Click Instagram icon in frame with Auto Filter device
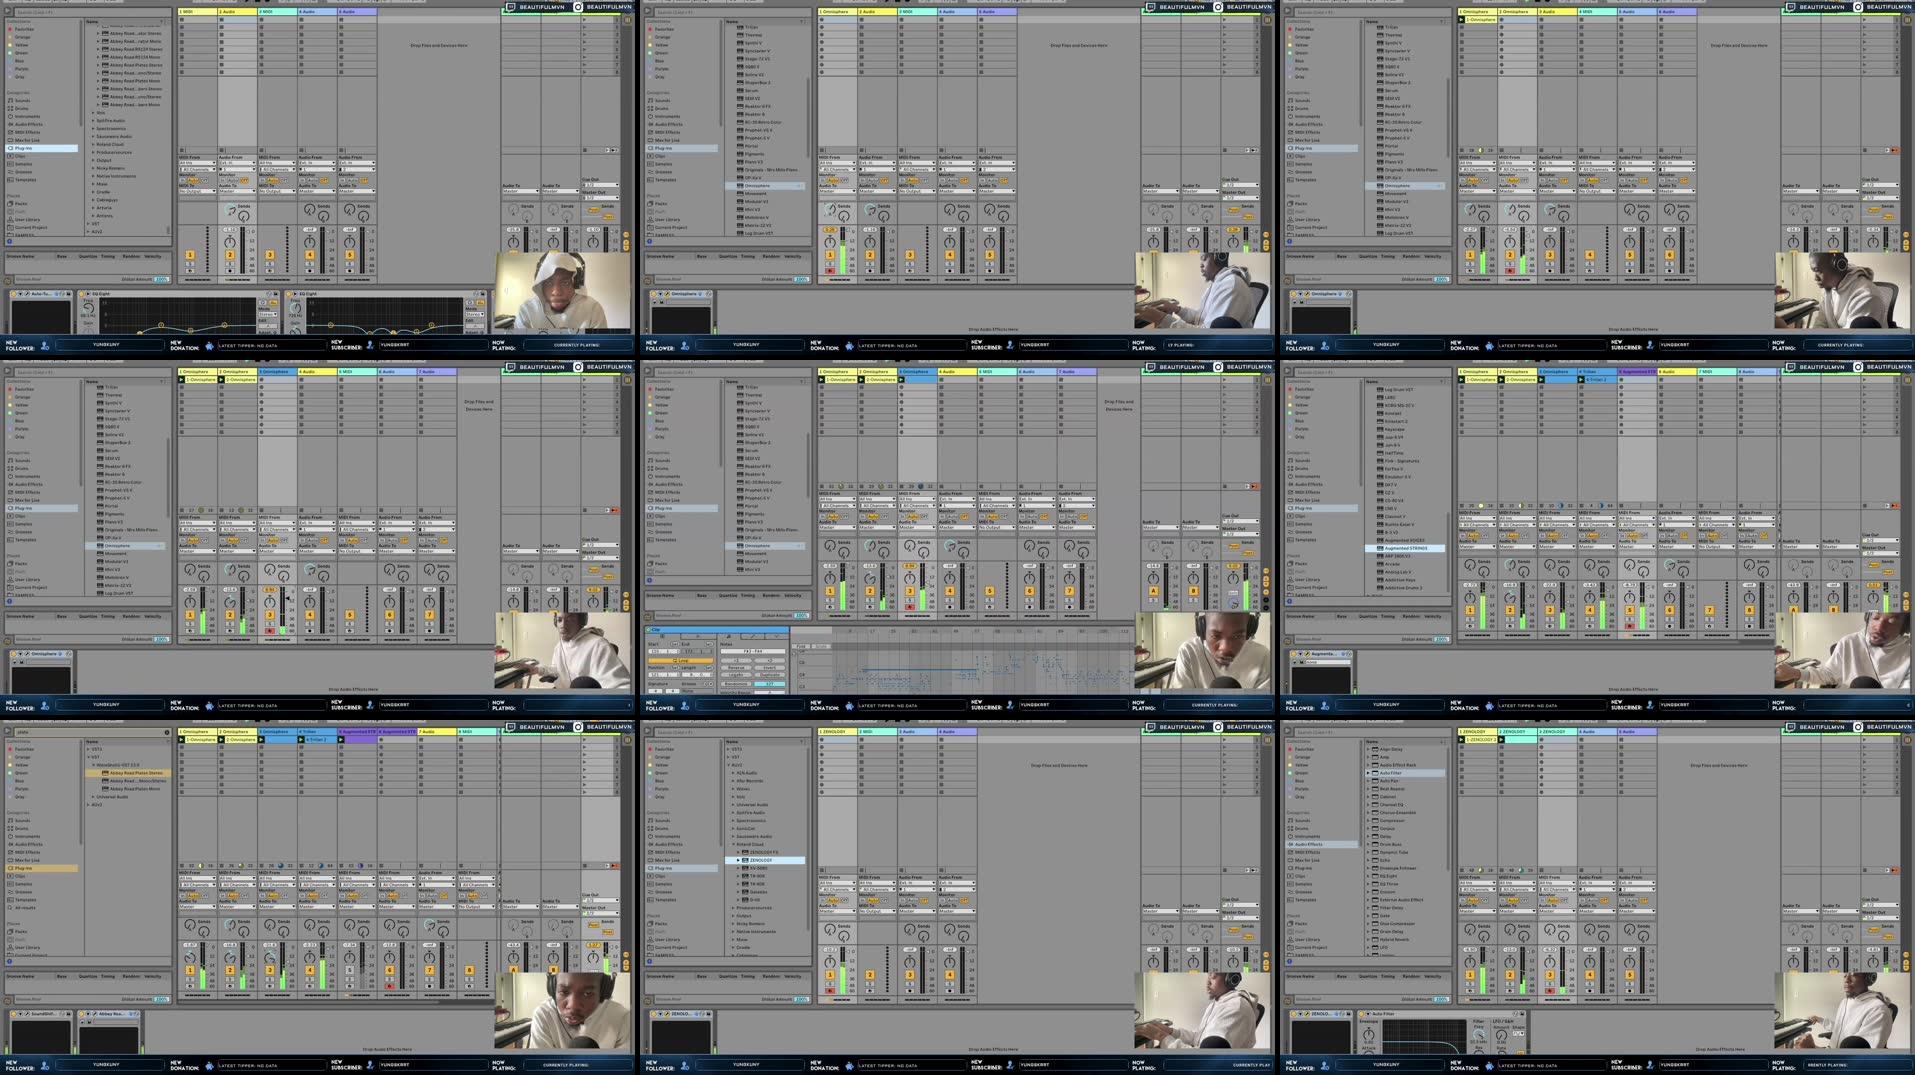 click(x=1858, y=727)
